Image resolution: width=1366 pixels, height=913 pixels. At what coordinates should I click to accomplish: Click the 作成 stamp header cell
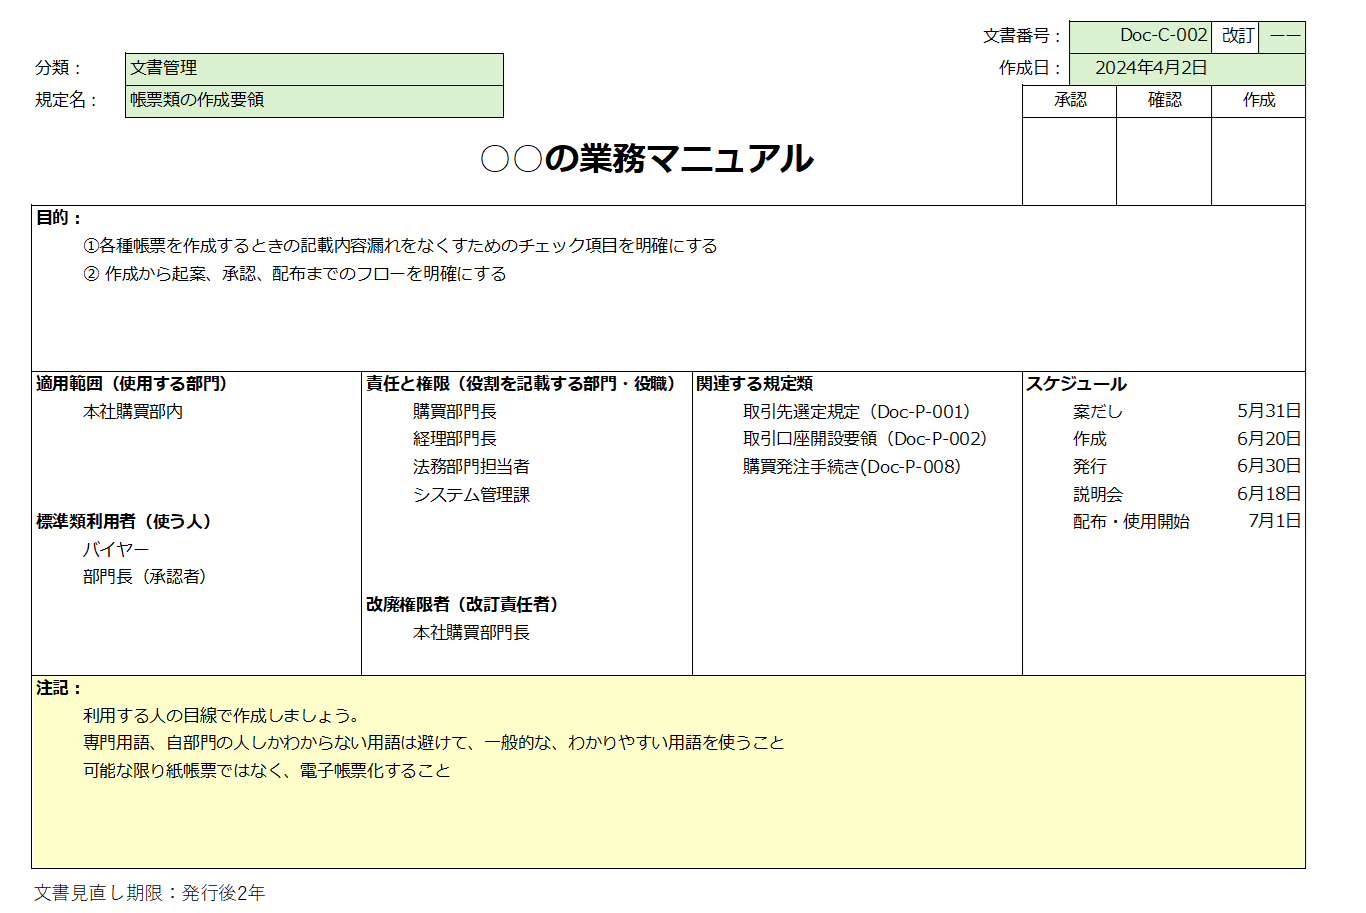pos(1258,101)
